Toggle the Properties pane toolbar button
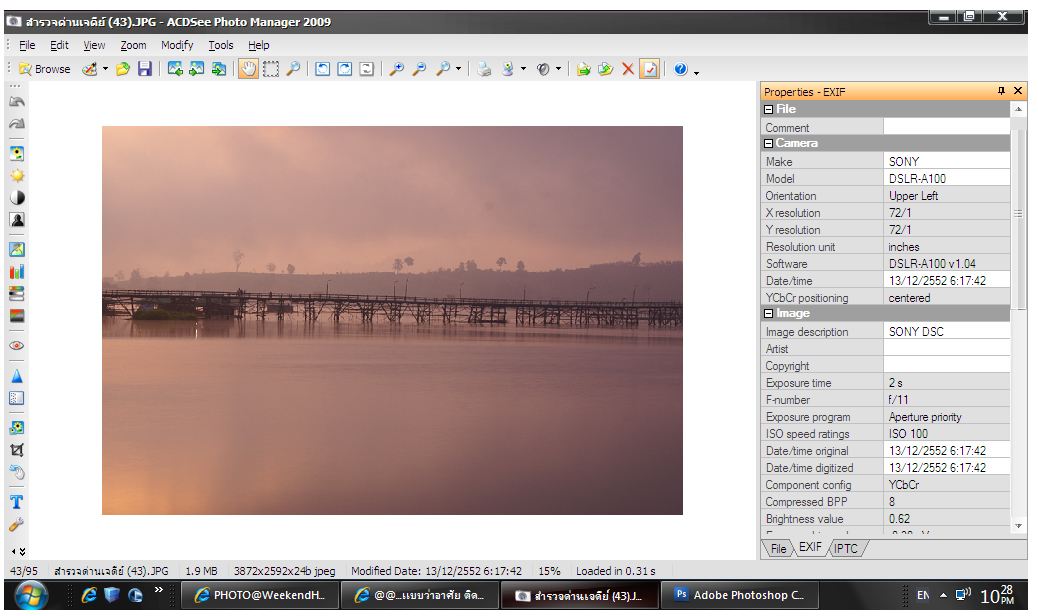Image resolution: width=1038 pixels, height=616 pixels. click(x=650, y=69)
